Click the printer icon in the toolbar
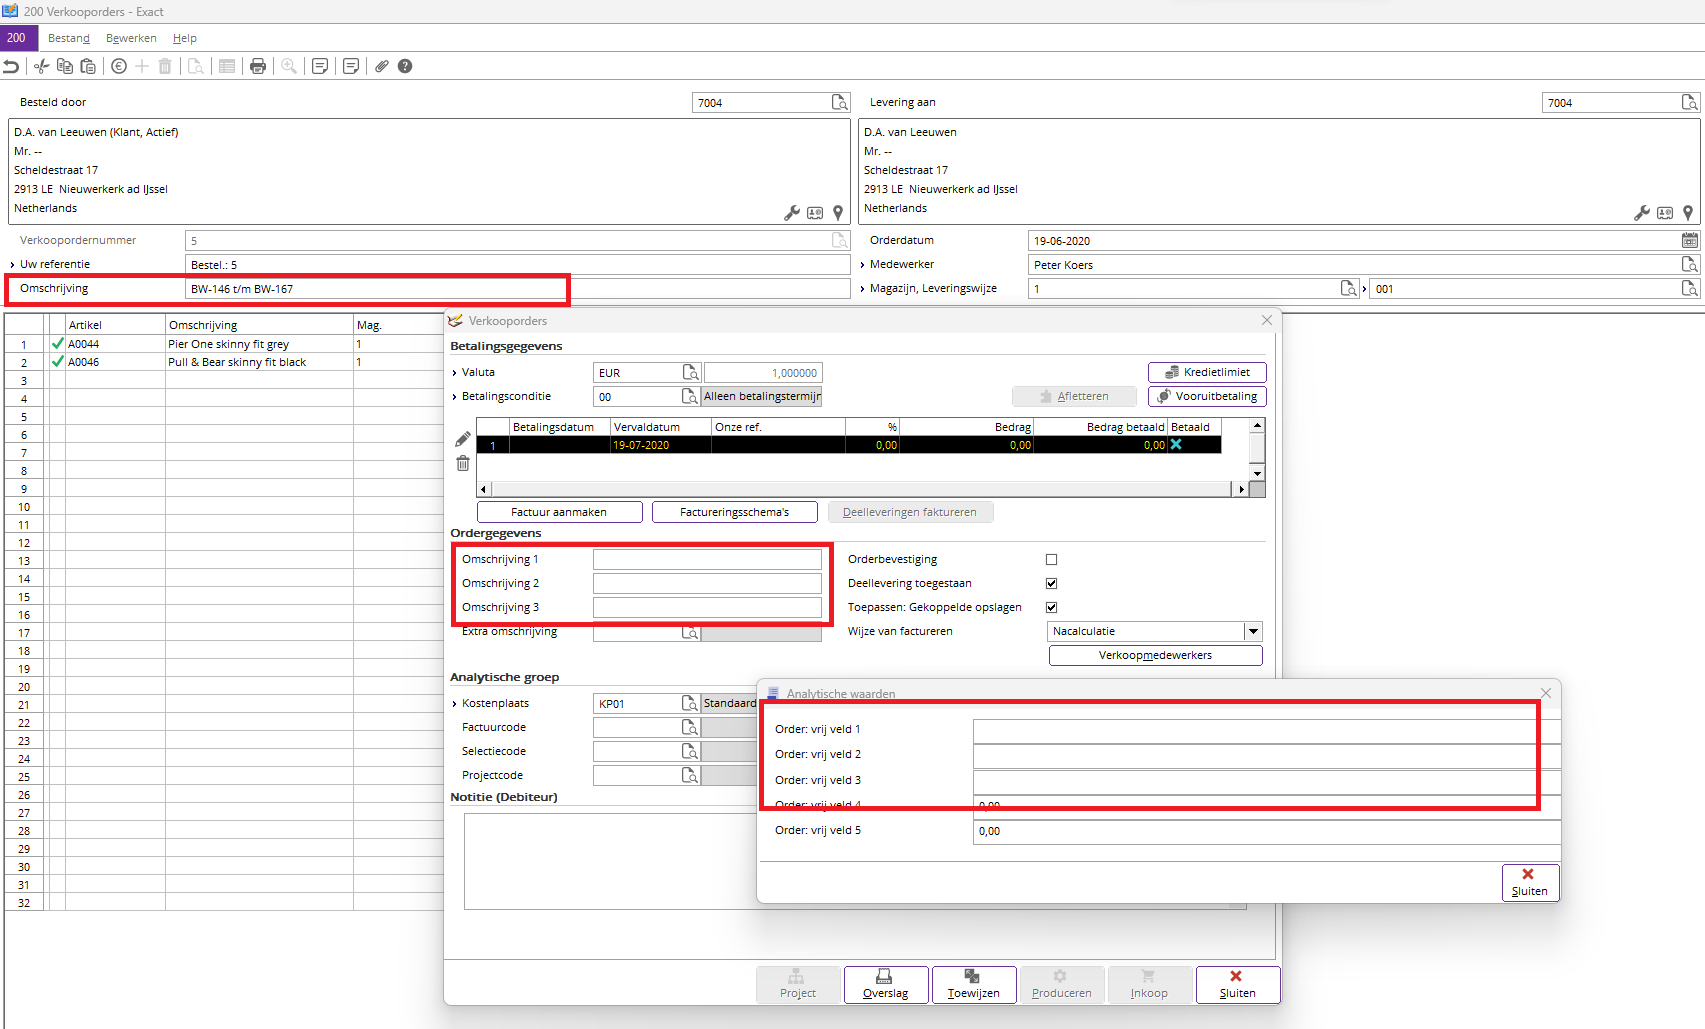The height and width of the screenshot is (1029, 1705). [258, 66]
